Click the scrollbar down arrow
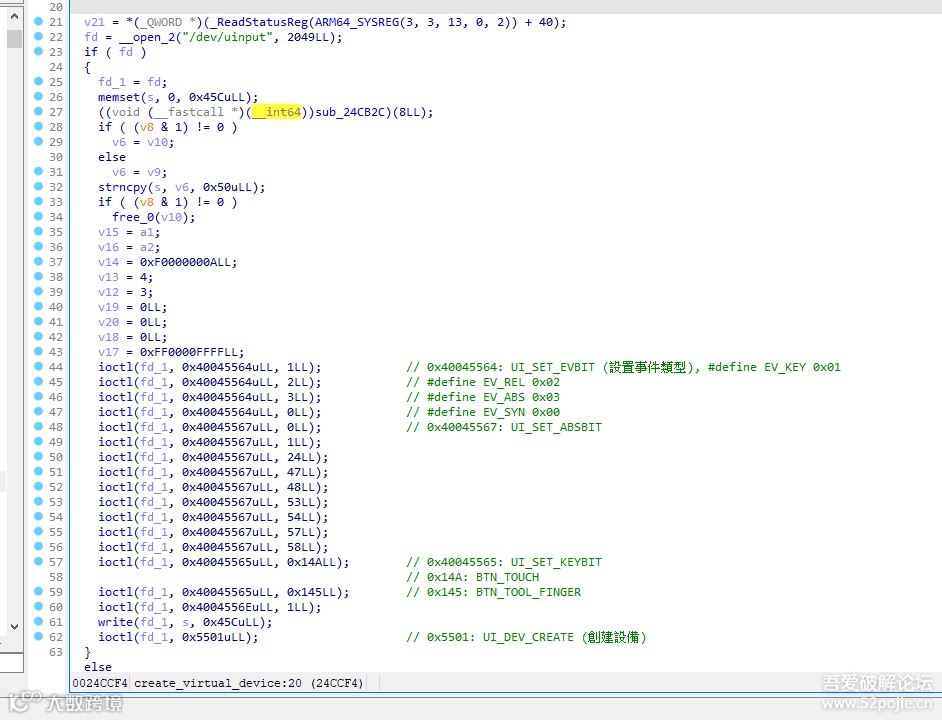Image resolution: width=942 pixels, height=720 pixels. click(14, 627)
